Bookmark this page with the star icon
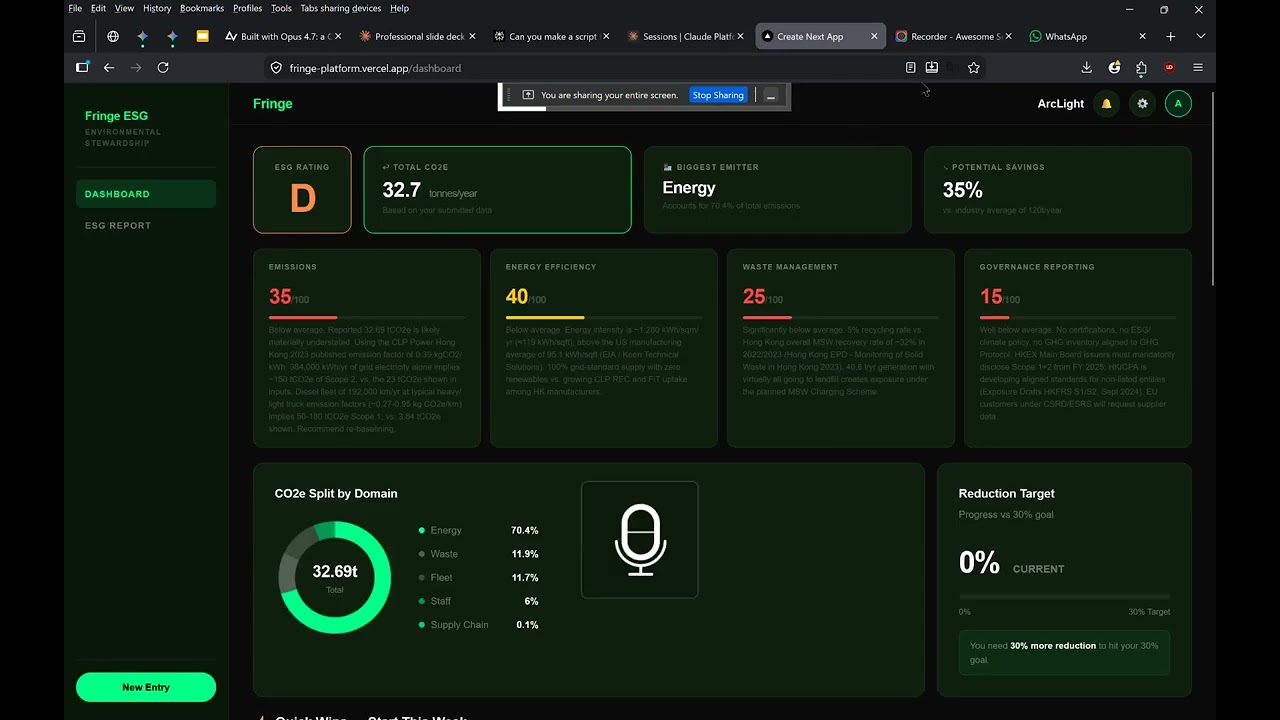The height and width of the screenshot is (720, 1280). click(973, 68)
